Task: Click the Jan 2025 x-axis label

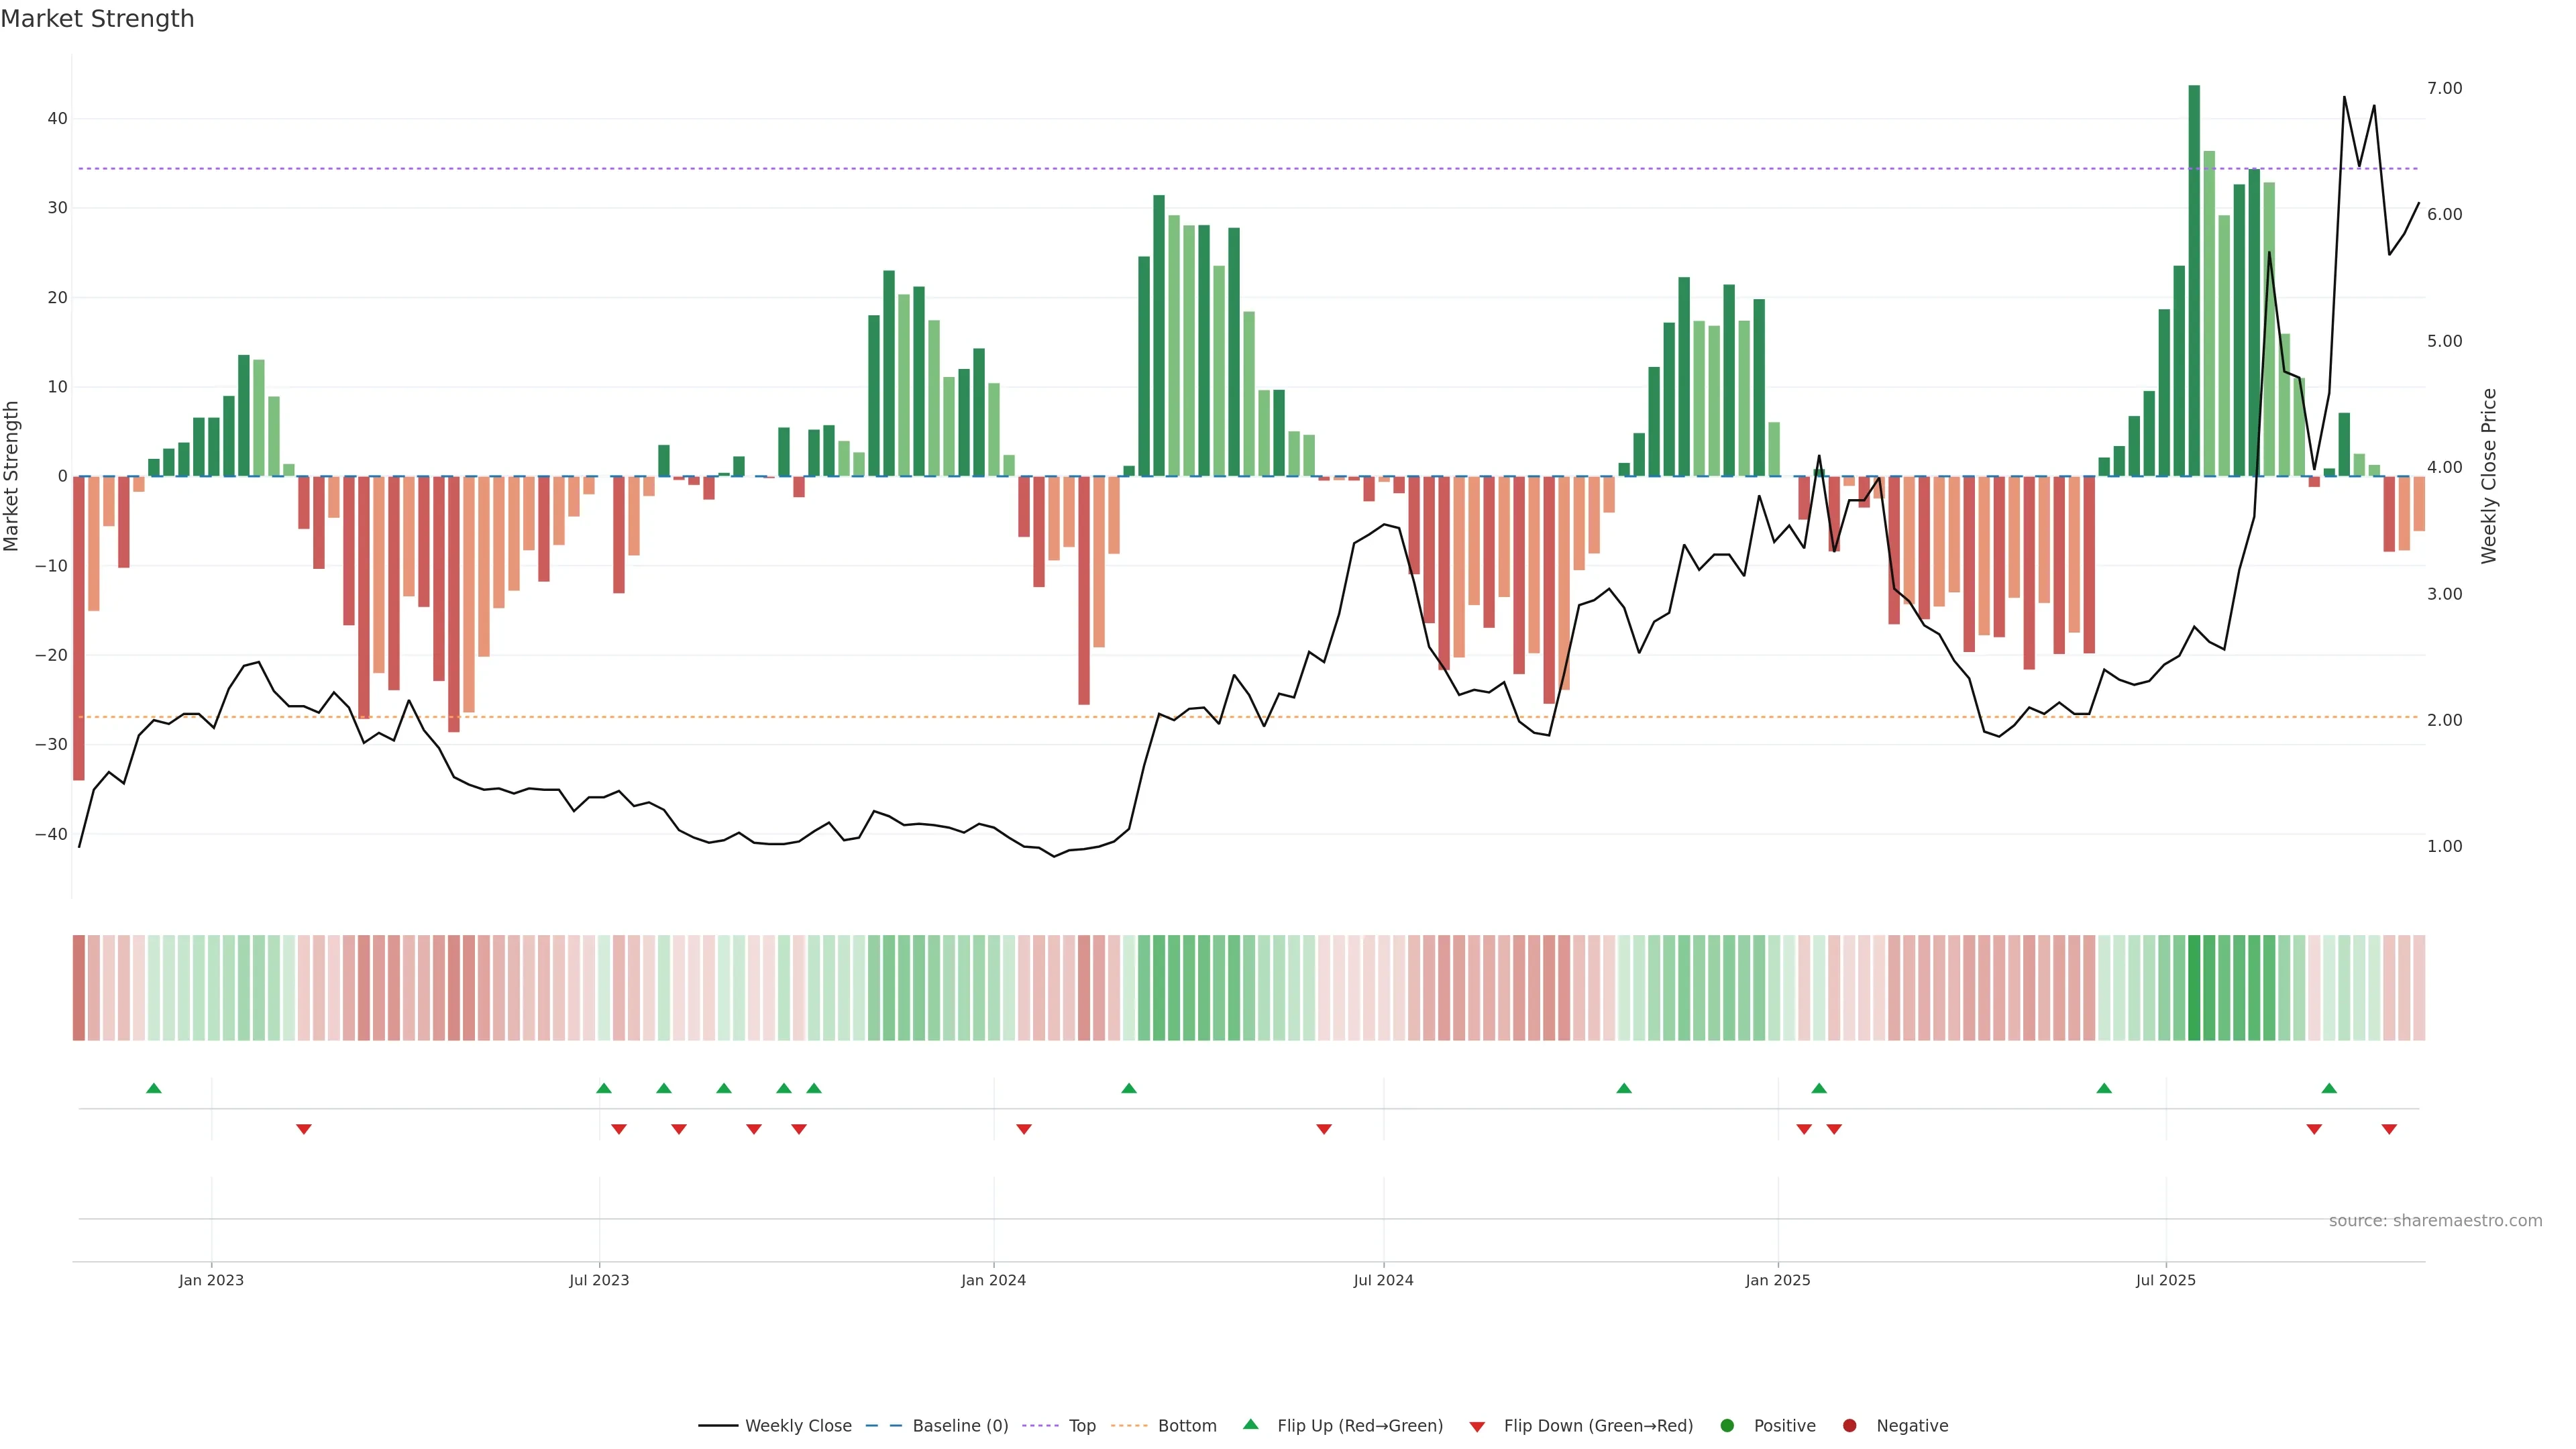Action: click(x=1778, y=1280)
